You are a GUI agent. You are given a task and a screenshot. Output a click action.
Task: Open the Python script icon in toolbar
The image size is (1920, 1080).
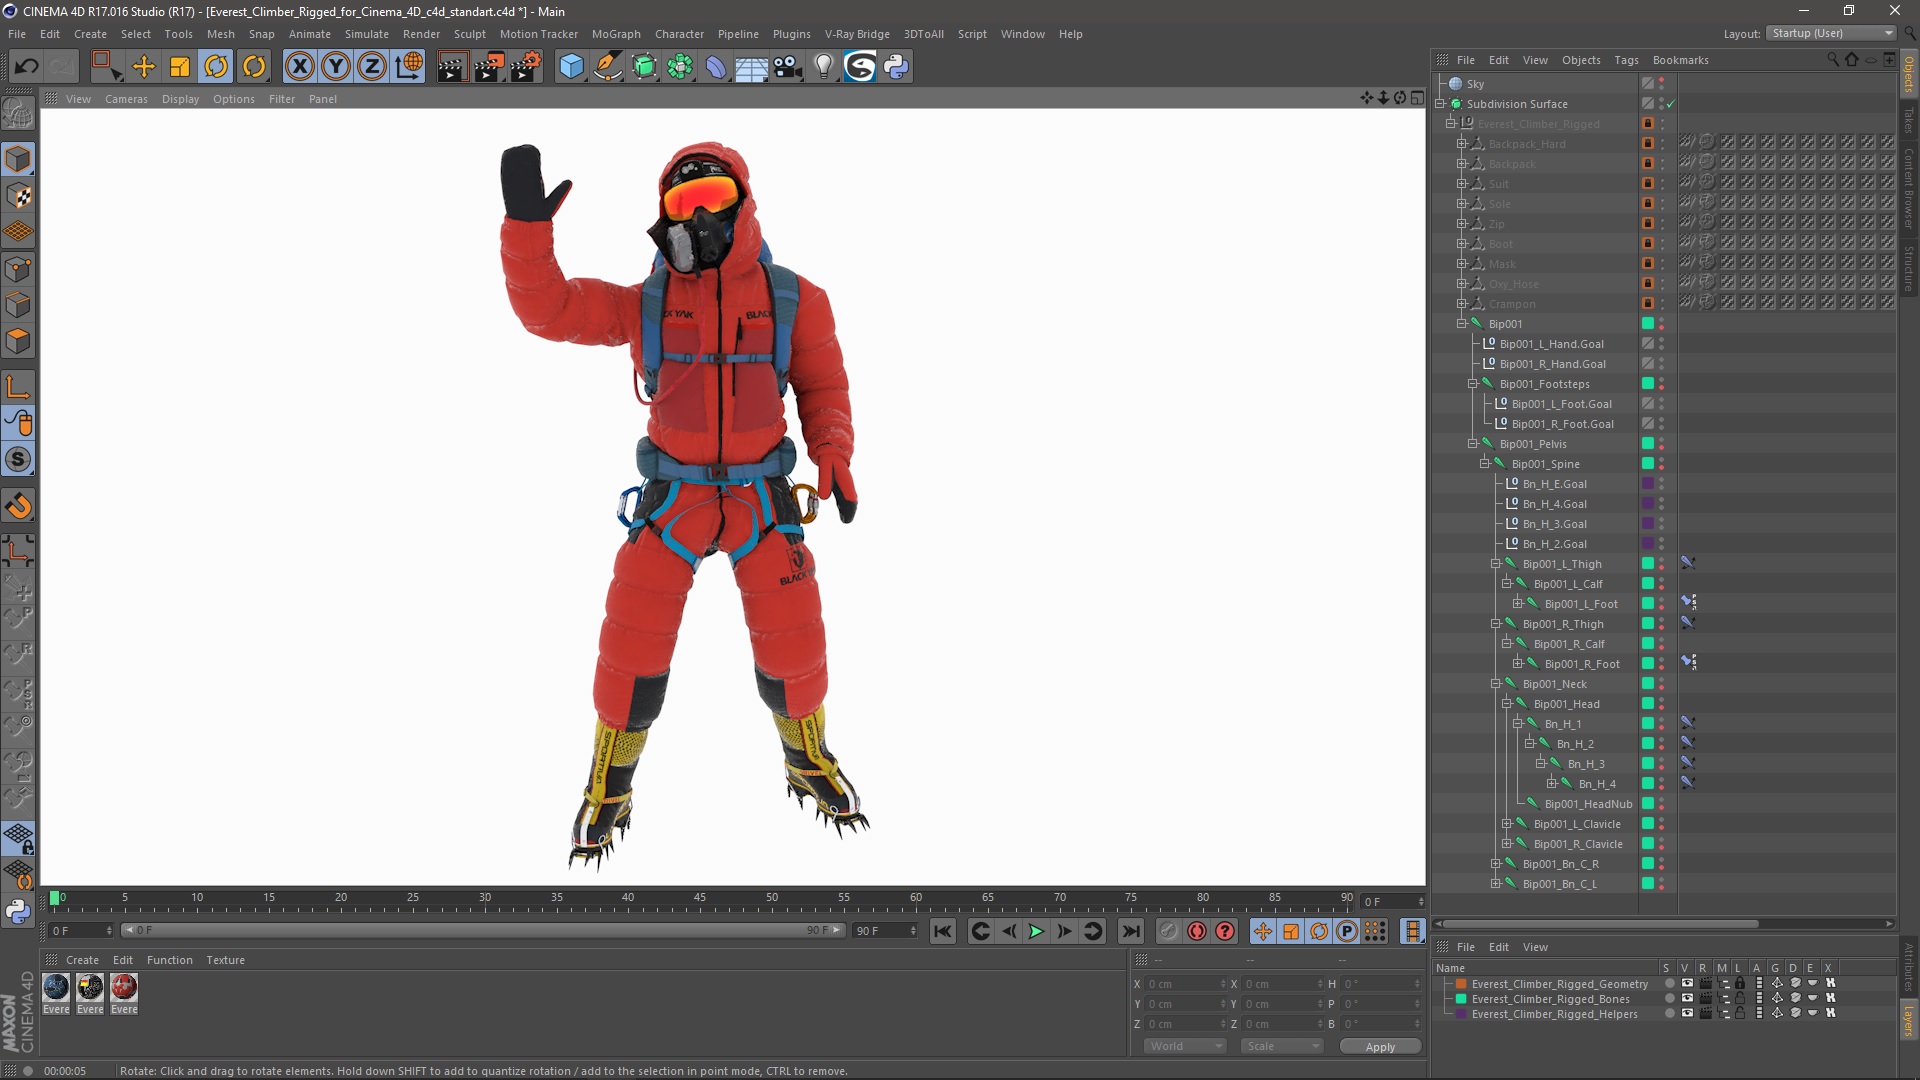point(896,67)
